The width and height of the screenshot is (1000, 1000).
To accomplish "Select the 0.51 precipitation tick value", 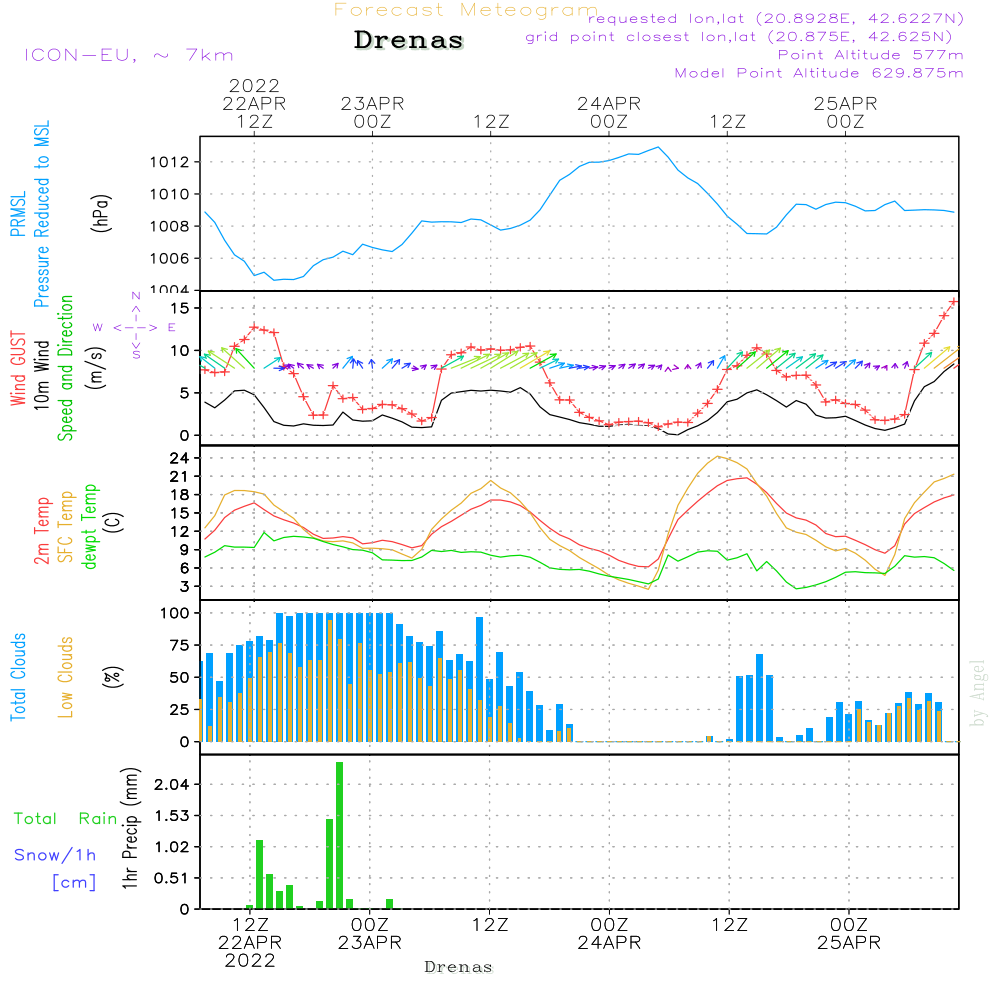I will click(x=172, y=878).
